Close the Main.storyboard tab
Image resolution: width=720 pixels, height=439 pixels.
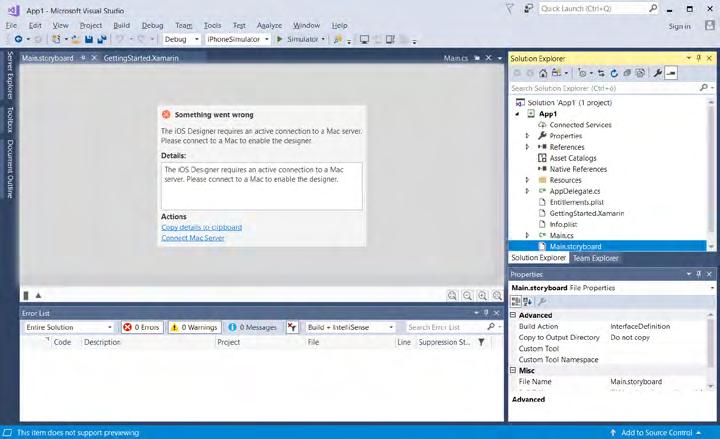point(94,58)
